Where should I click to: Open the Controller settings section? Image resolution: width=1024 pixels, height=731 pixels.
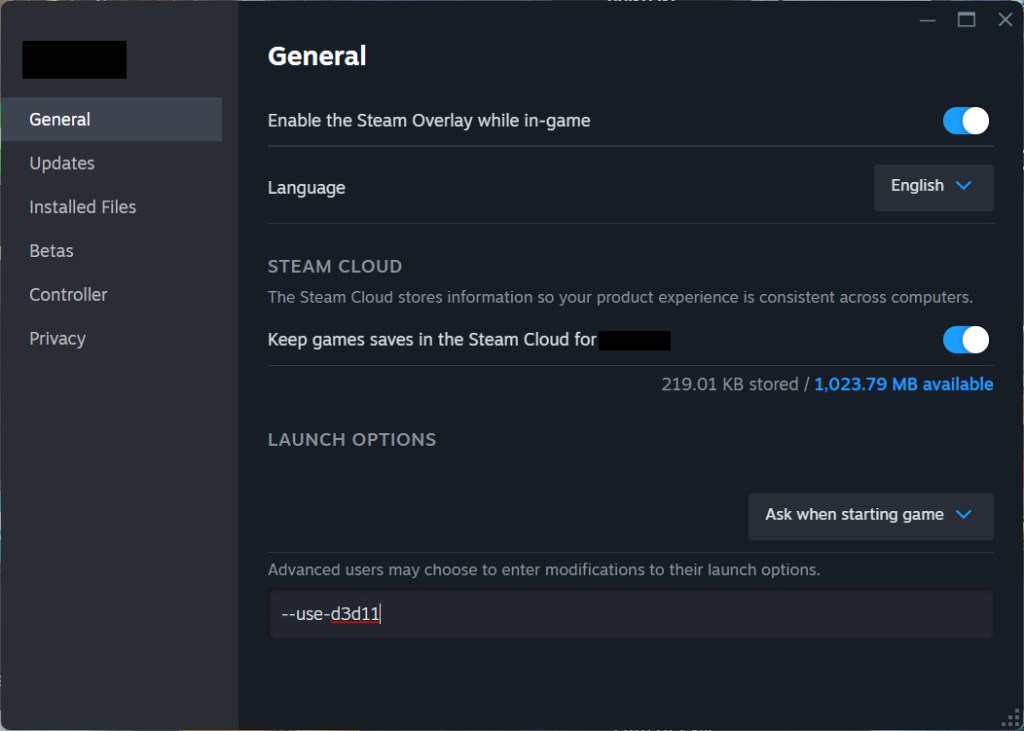[68, 295]
